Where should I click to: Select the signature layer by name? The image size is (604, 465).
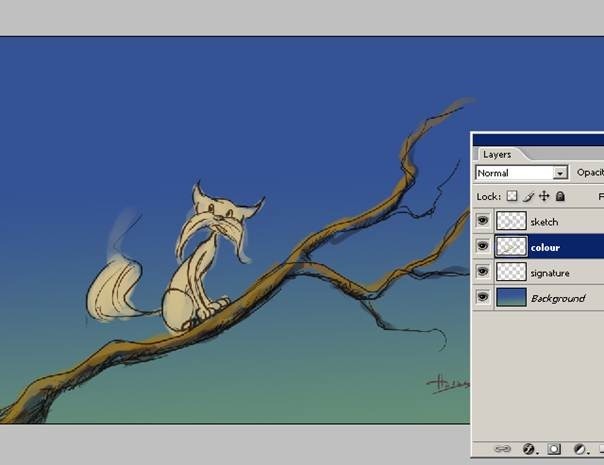550,273
